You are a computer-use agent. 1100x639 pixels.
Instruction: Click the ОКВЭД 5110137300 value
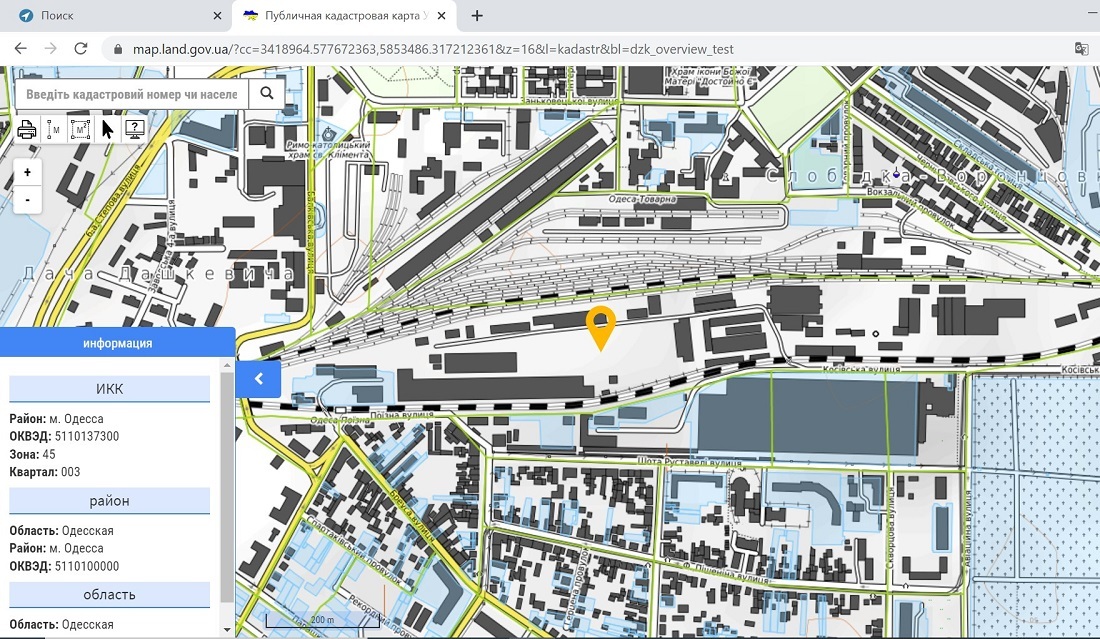(x=86, y=436)
